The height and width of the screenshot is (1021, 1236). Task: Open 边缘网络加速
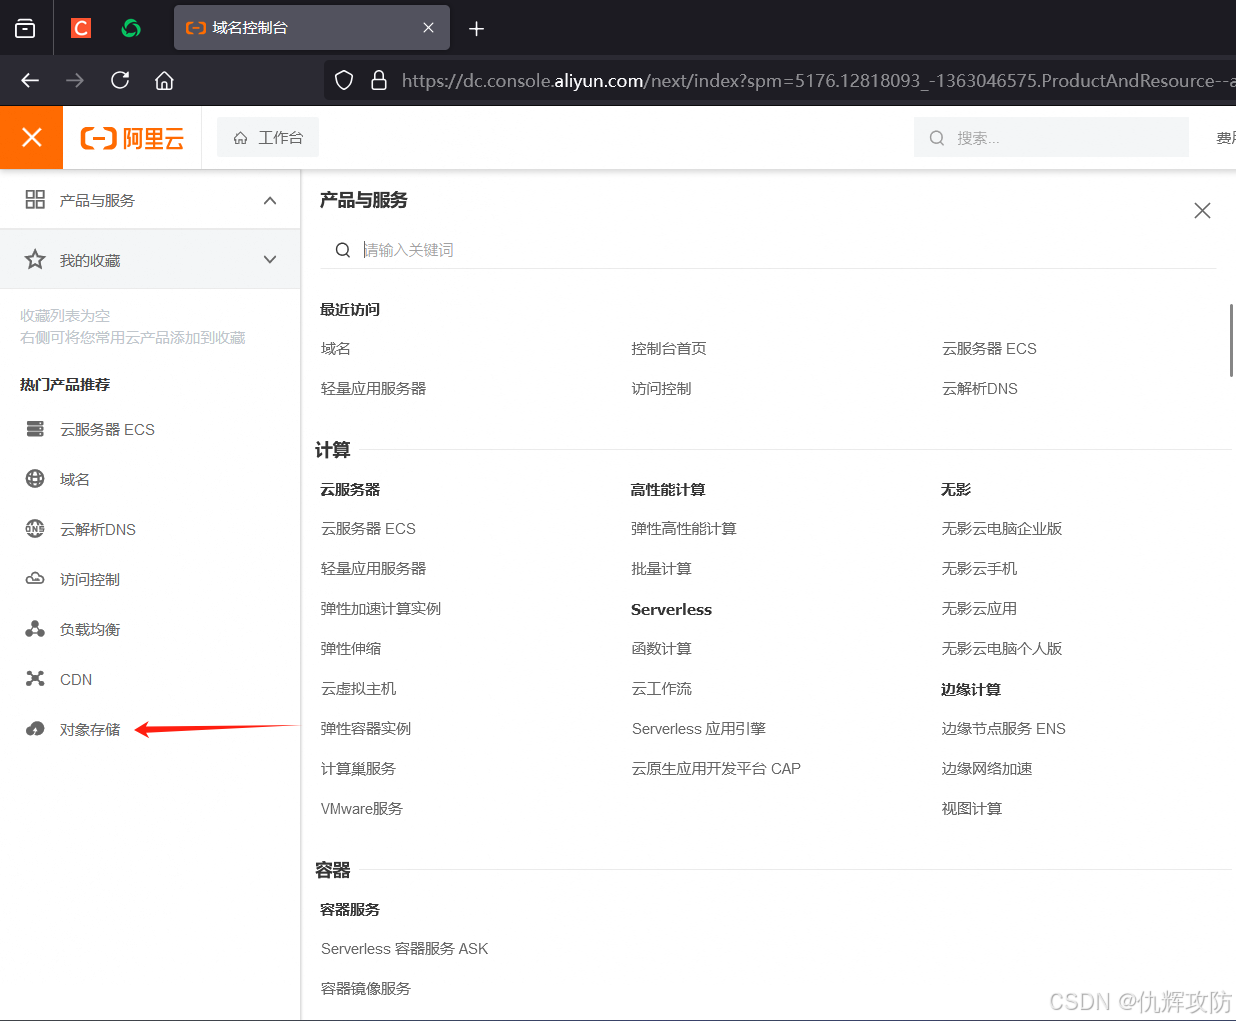[987, 768]
